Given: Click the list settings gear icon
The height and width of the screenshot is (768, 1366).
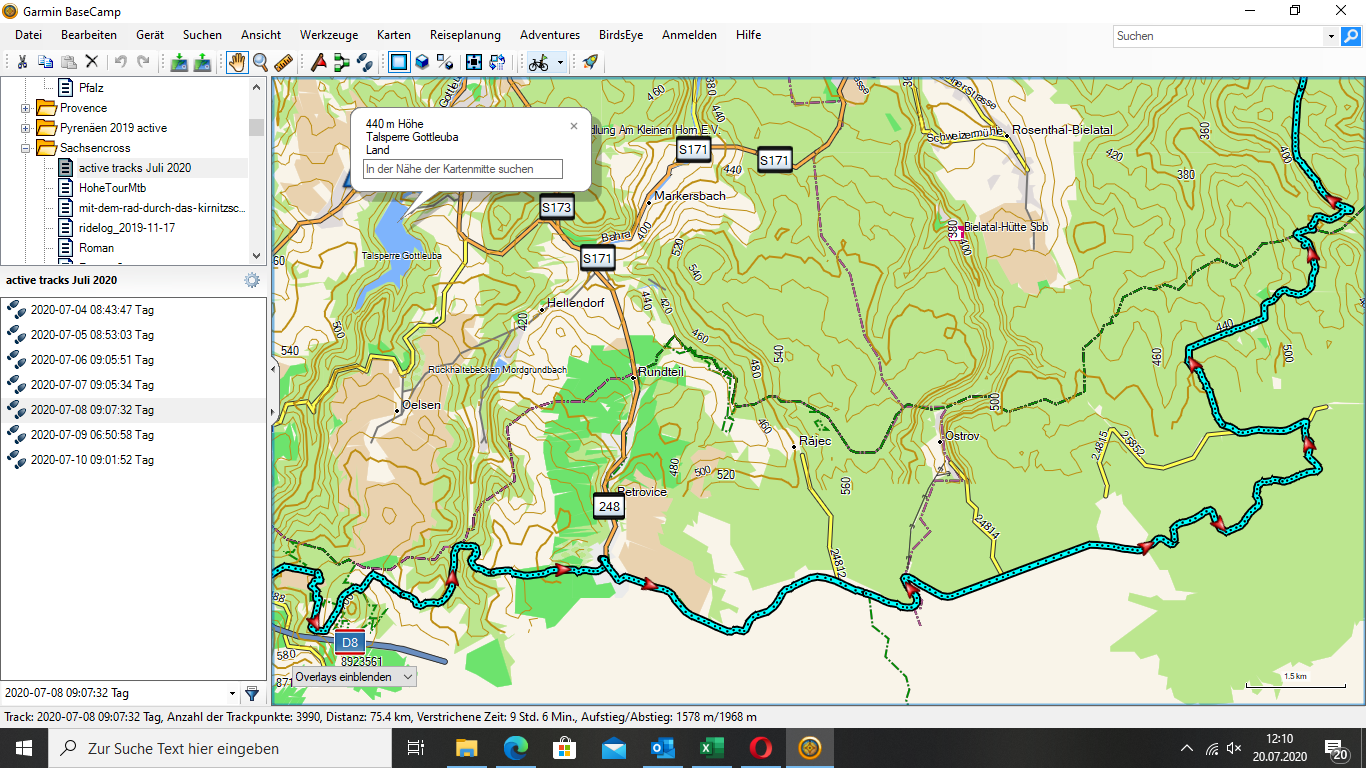Looking at the screenshot, I should (252, 281).
